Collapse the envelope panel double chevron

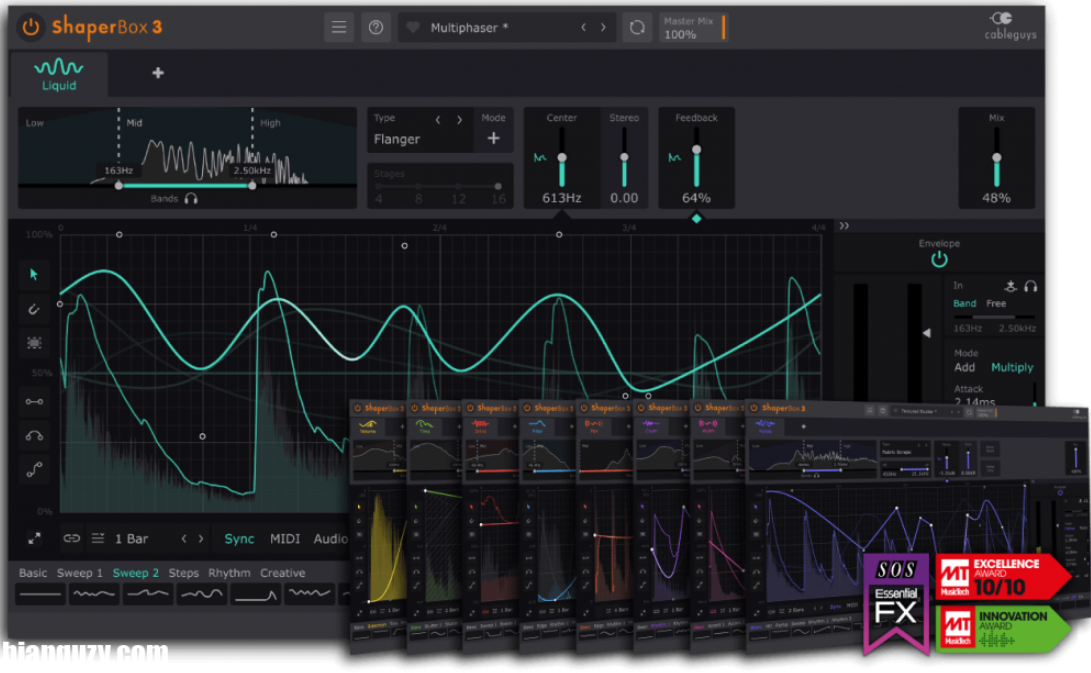click(844, 226)
